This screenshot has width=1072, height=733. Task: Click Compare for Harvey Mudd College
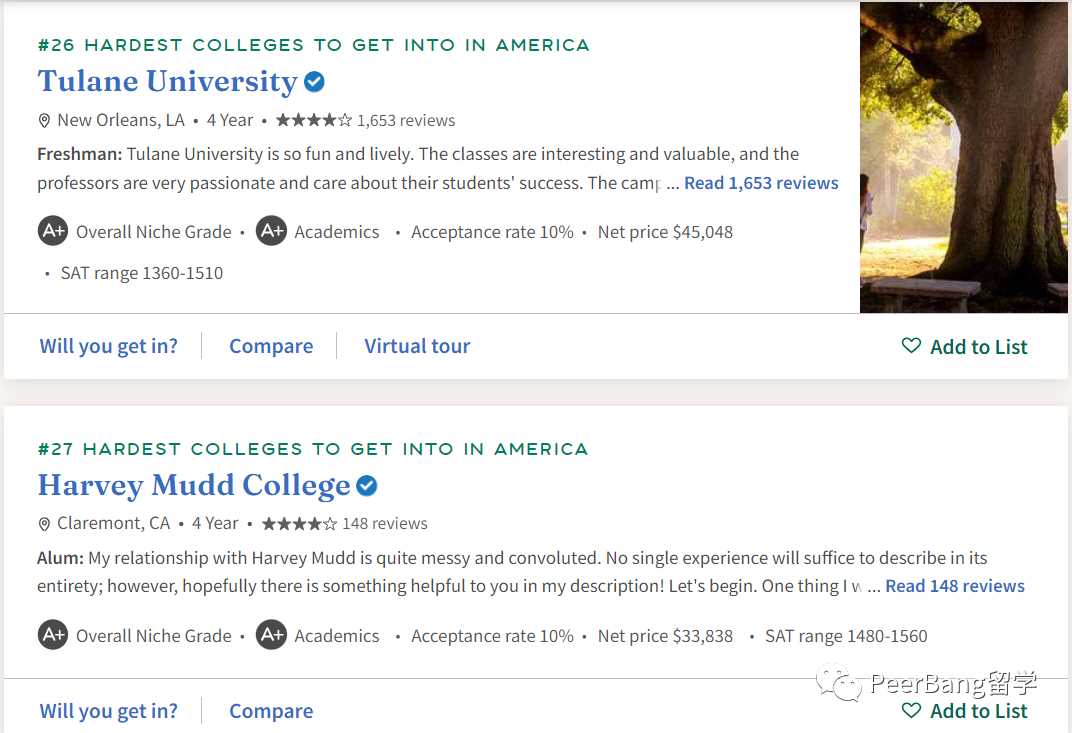(x=271, y=711)
